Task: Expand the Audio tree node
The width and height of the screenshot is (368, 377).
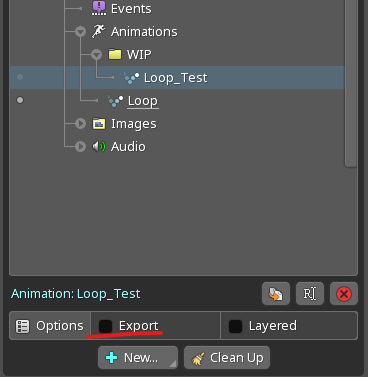Action: (80, 146)
